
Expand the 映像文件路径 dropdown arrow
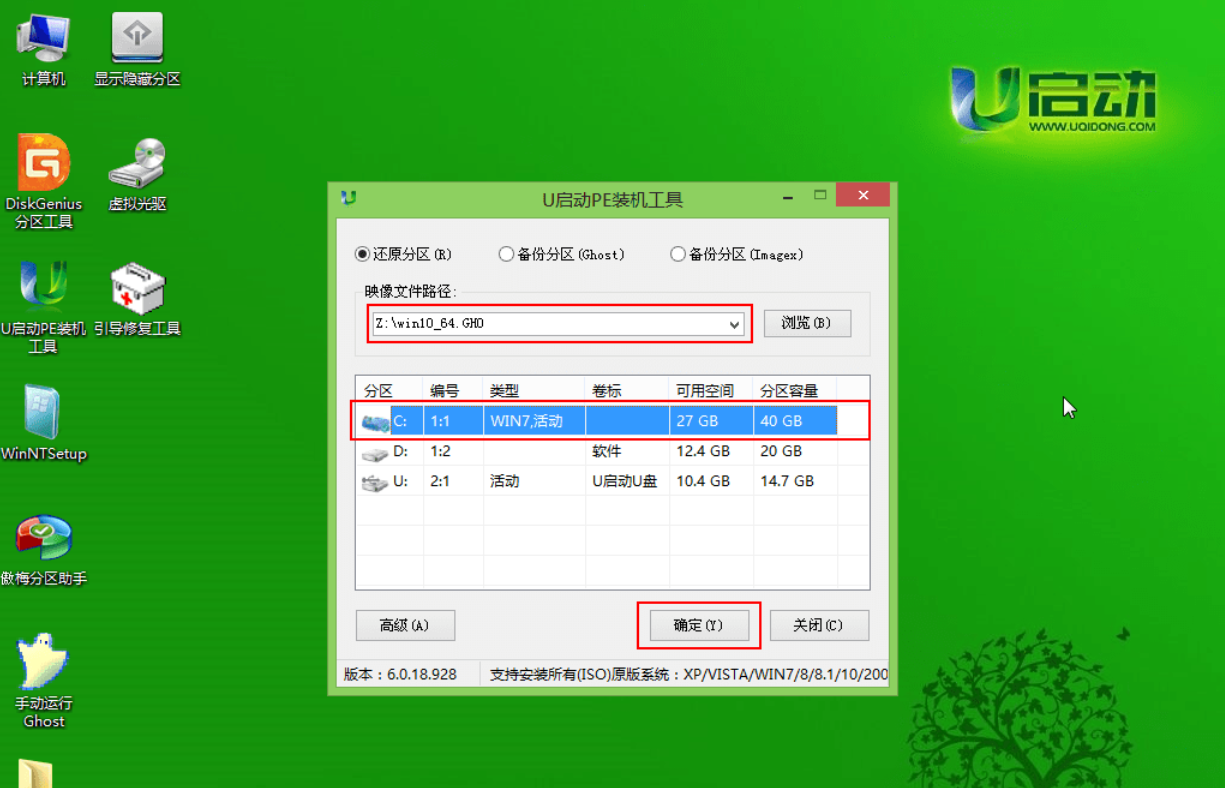click(734, 325)
